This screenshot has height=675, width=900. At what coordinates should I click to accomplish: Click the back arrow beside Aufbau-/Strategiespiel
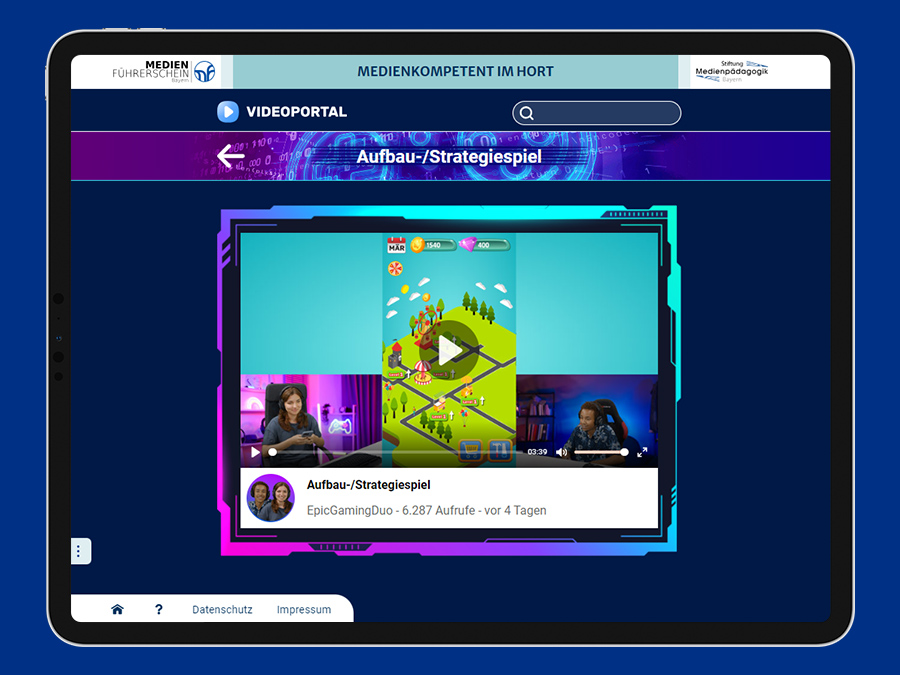[x=231, y=156]
